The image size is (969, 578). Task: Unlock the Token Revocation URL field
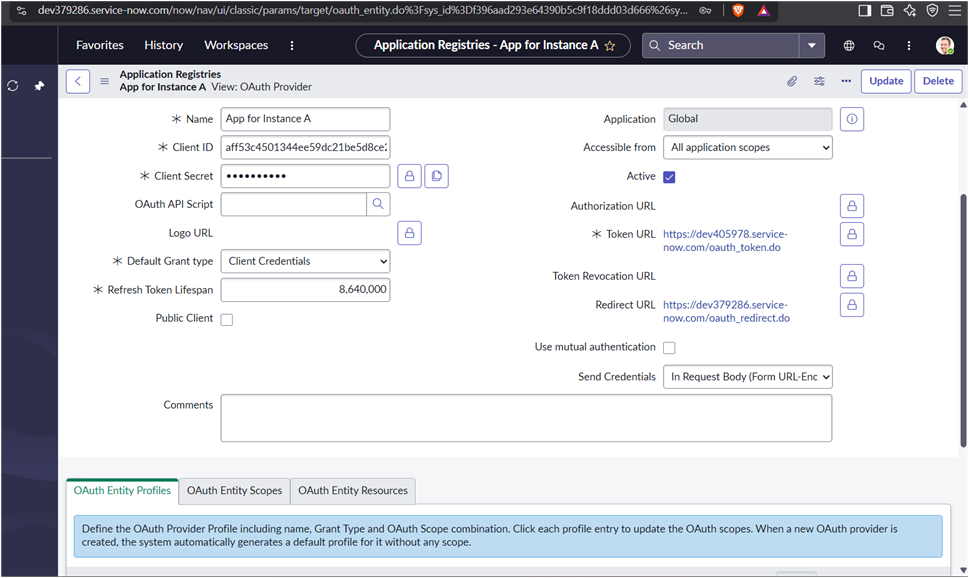(x=852, y=276)
